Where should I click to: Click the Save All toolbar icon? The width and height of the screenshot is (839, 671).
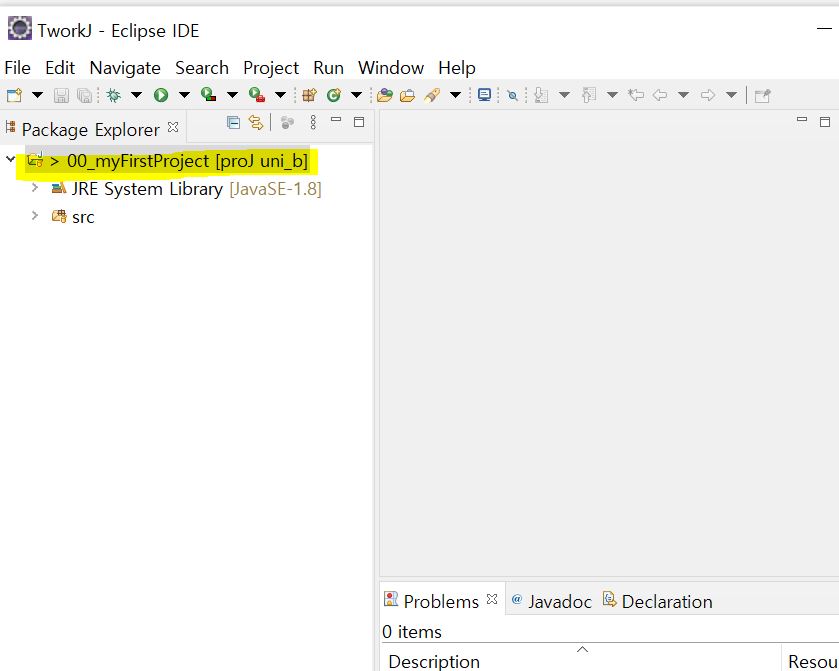click(x=85, y=95)
